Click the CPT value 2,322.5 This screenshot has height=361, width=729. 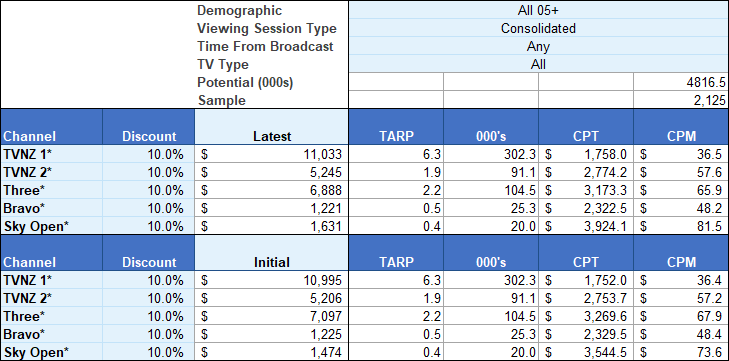(586, 208)
